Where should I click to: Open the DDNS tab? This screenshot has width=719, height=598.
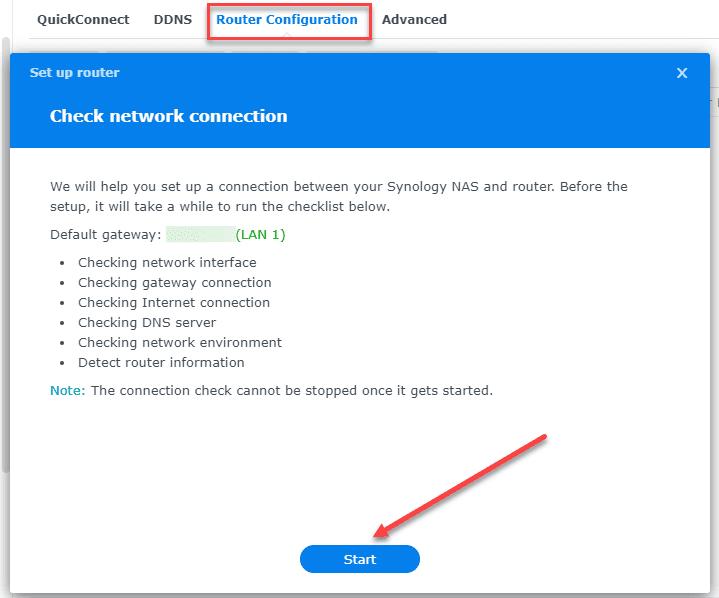[173, 20]
